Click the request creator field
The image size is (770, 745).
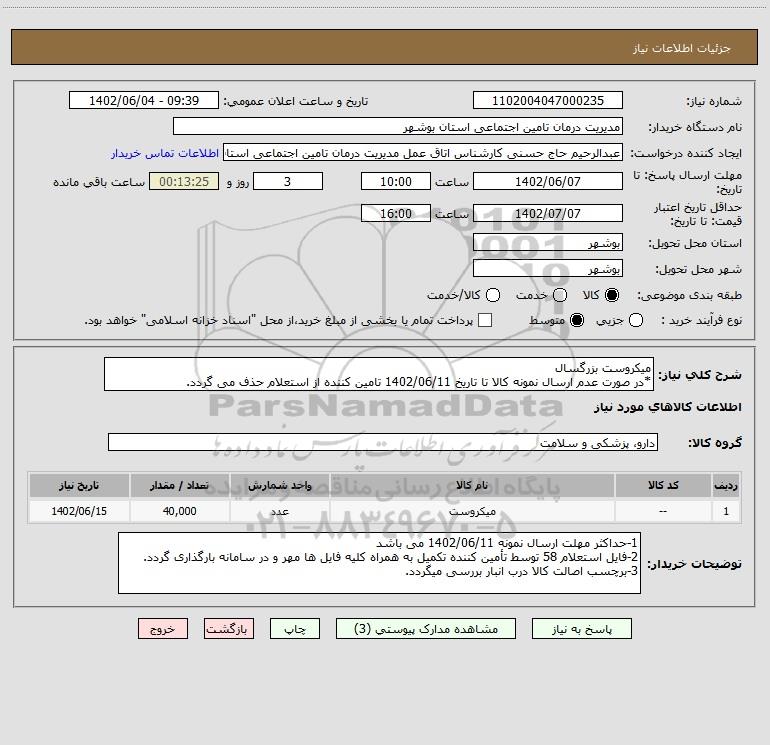point(423,153)
